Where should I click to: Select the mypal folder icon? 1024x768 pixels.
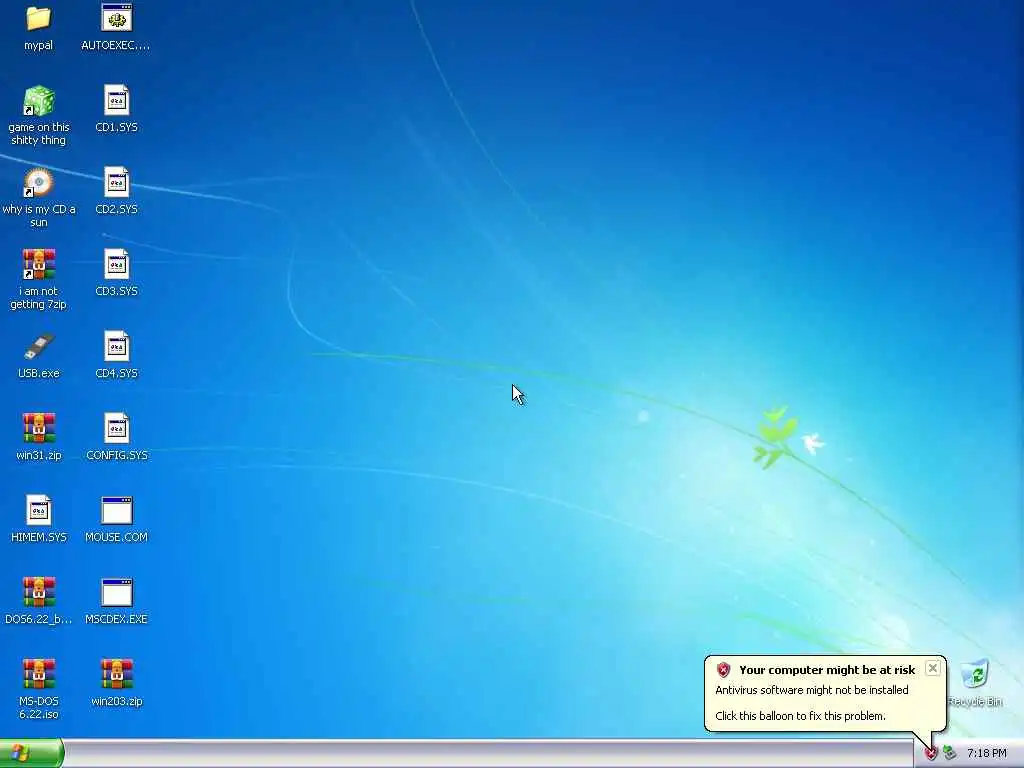point(39,18)
